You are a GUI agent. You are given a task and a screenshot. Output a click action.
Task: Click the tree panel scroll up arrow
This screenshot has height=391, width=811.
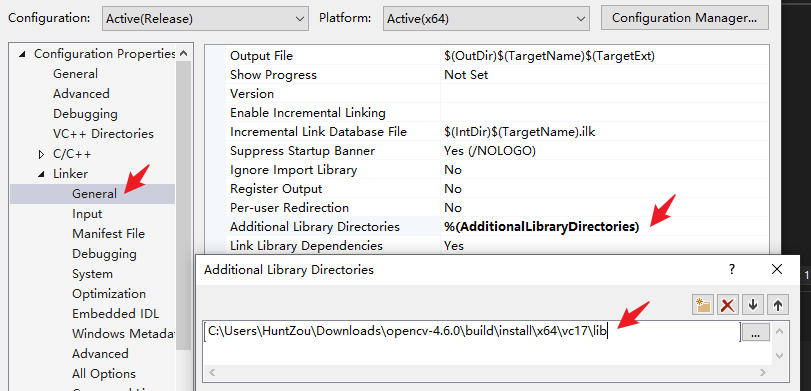(x=184, y=53)
